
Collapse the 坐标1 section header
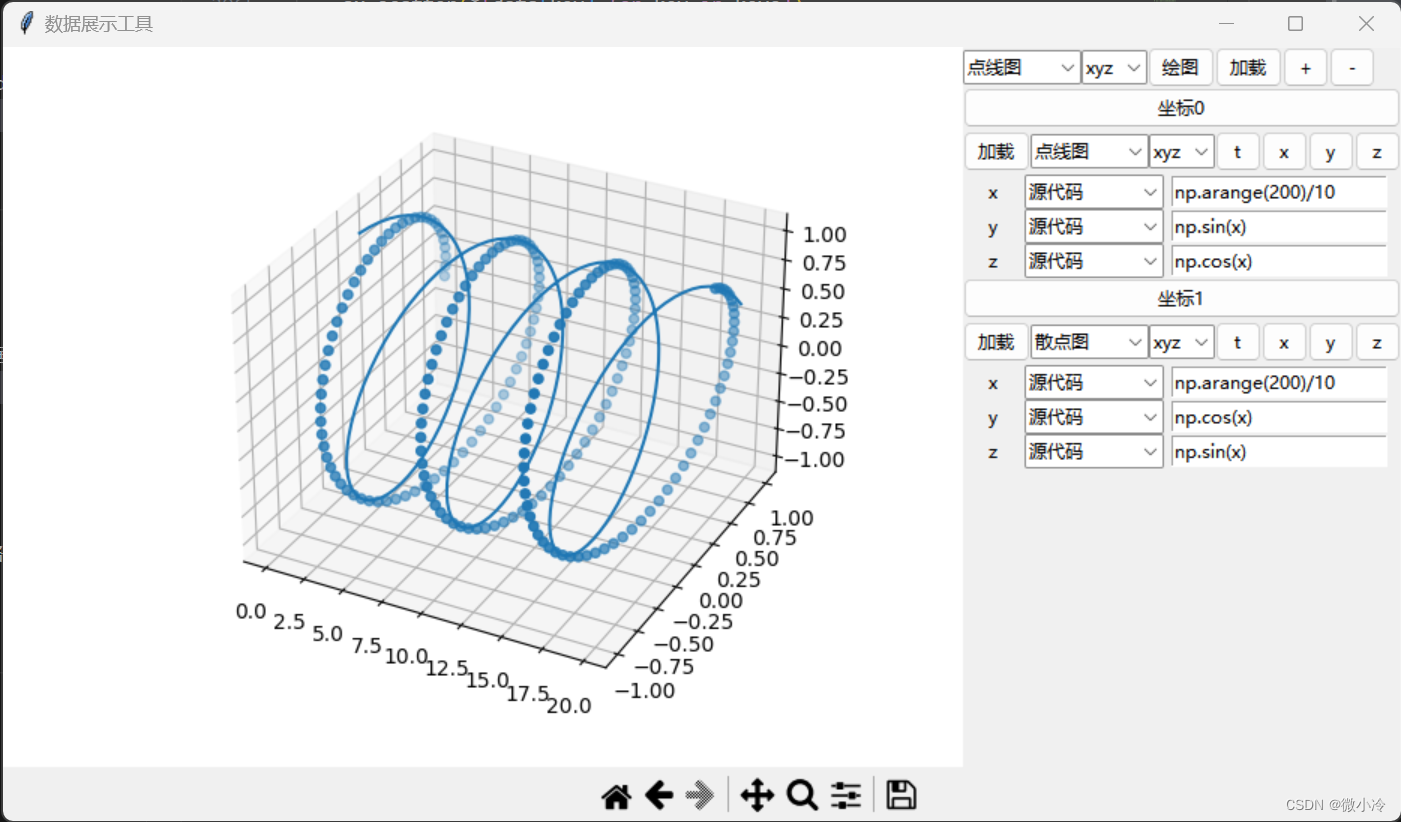point(1181,298)
